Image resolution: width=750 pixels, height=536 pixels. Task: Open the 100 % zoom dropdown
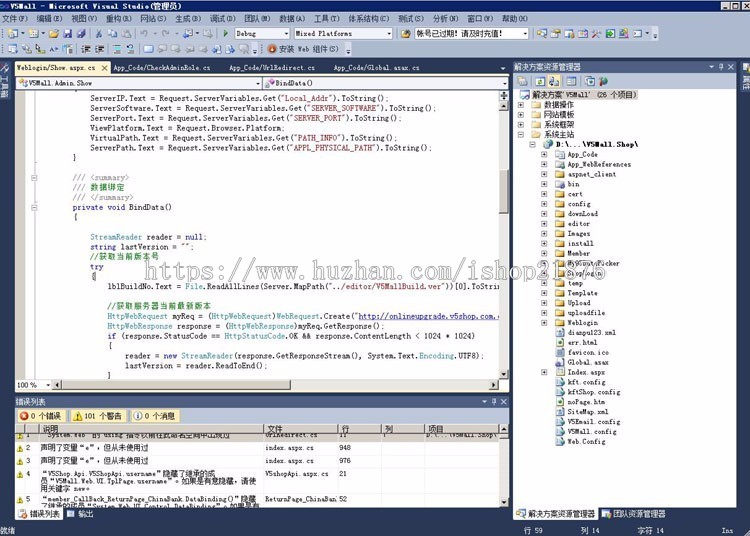48,385
